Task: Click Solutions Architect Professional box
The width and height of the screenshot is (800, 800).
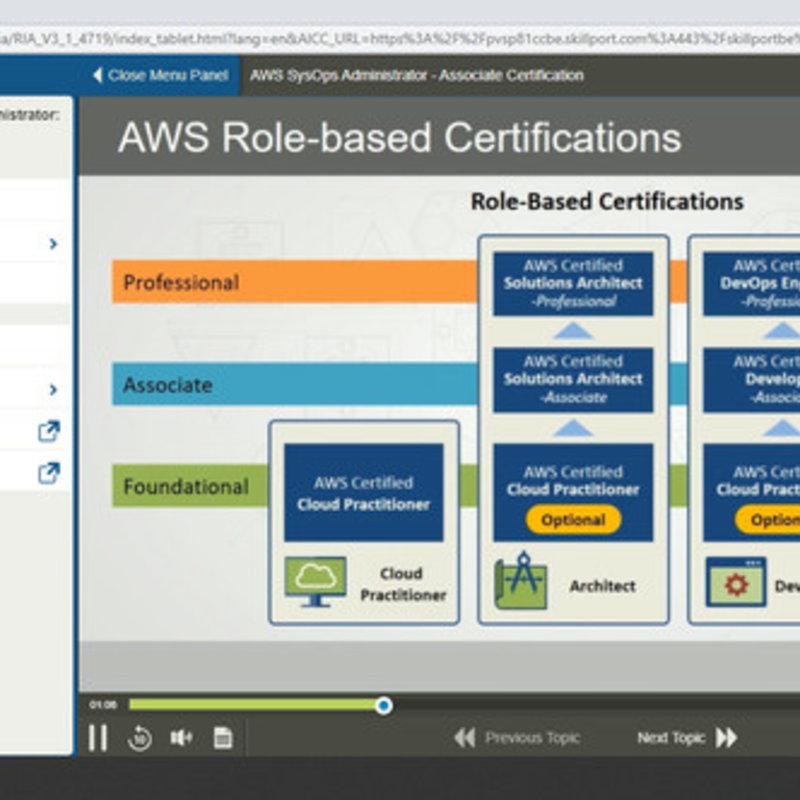Action: [x=573, y=284]
